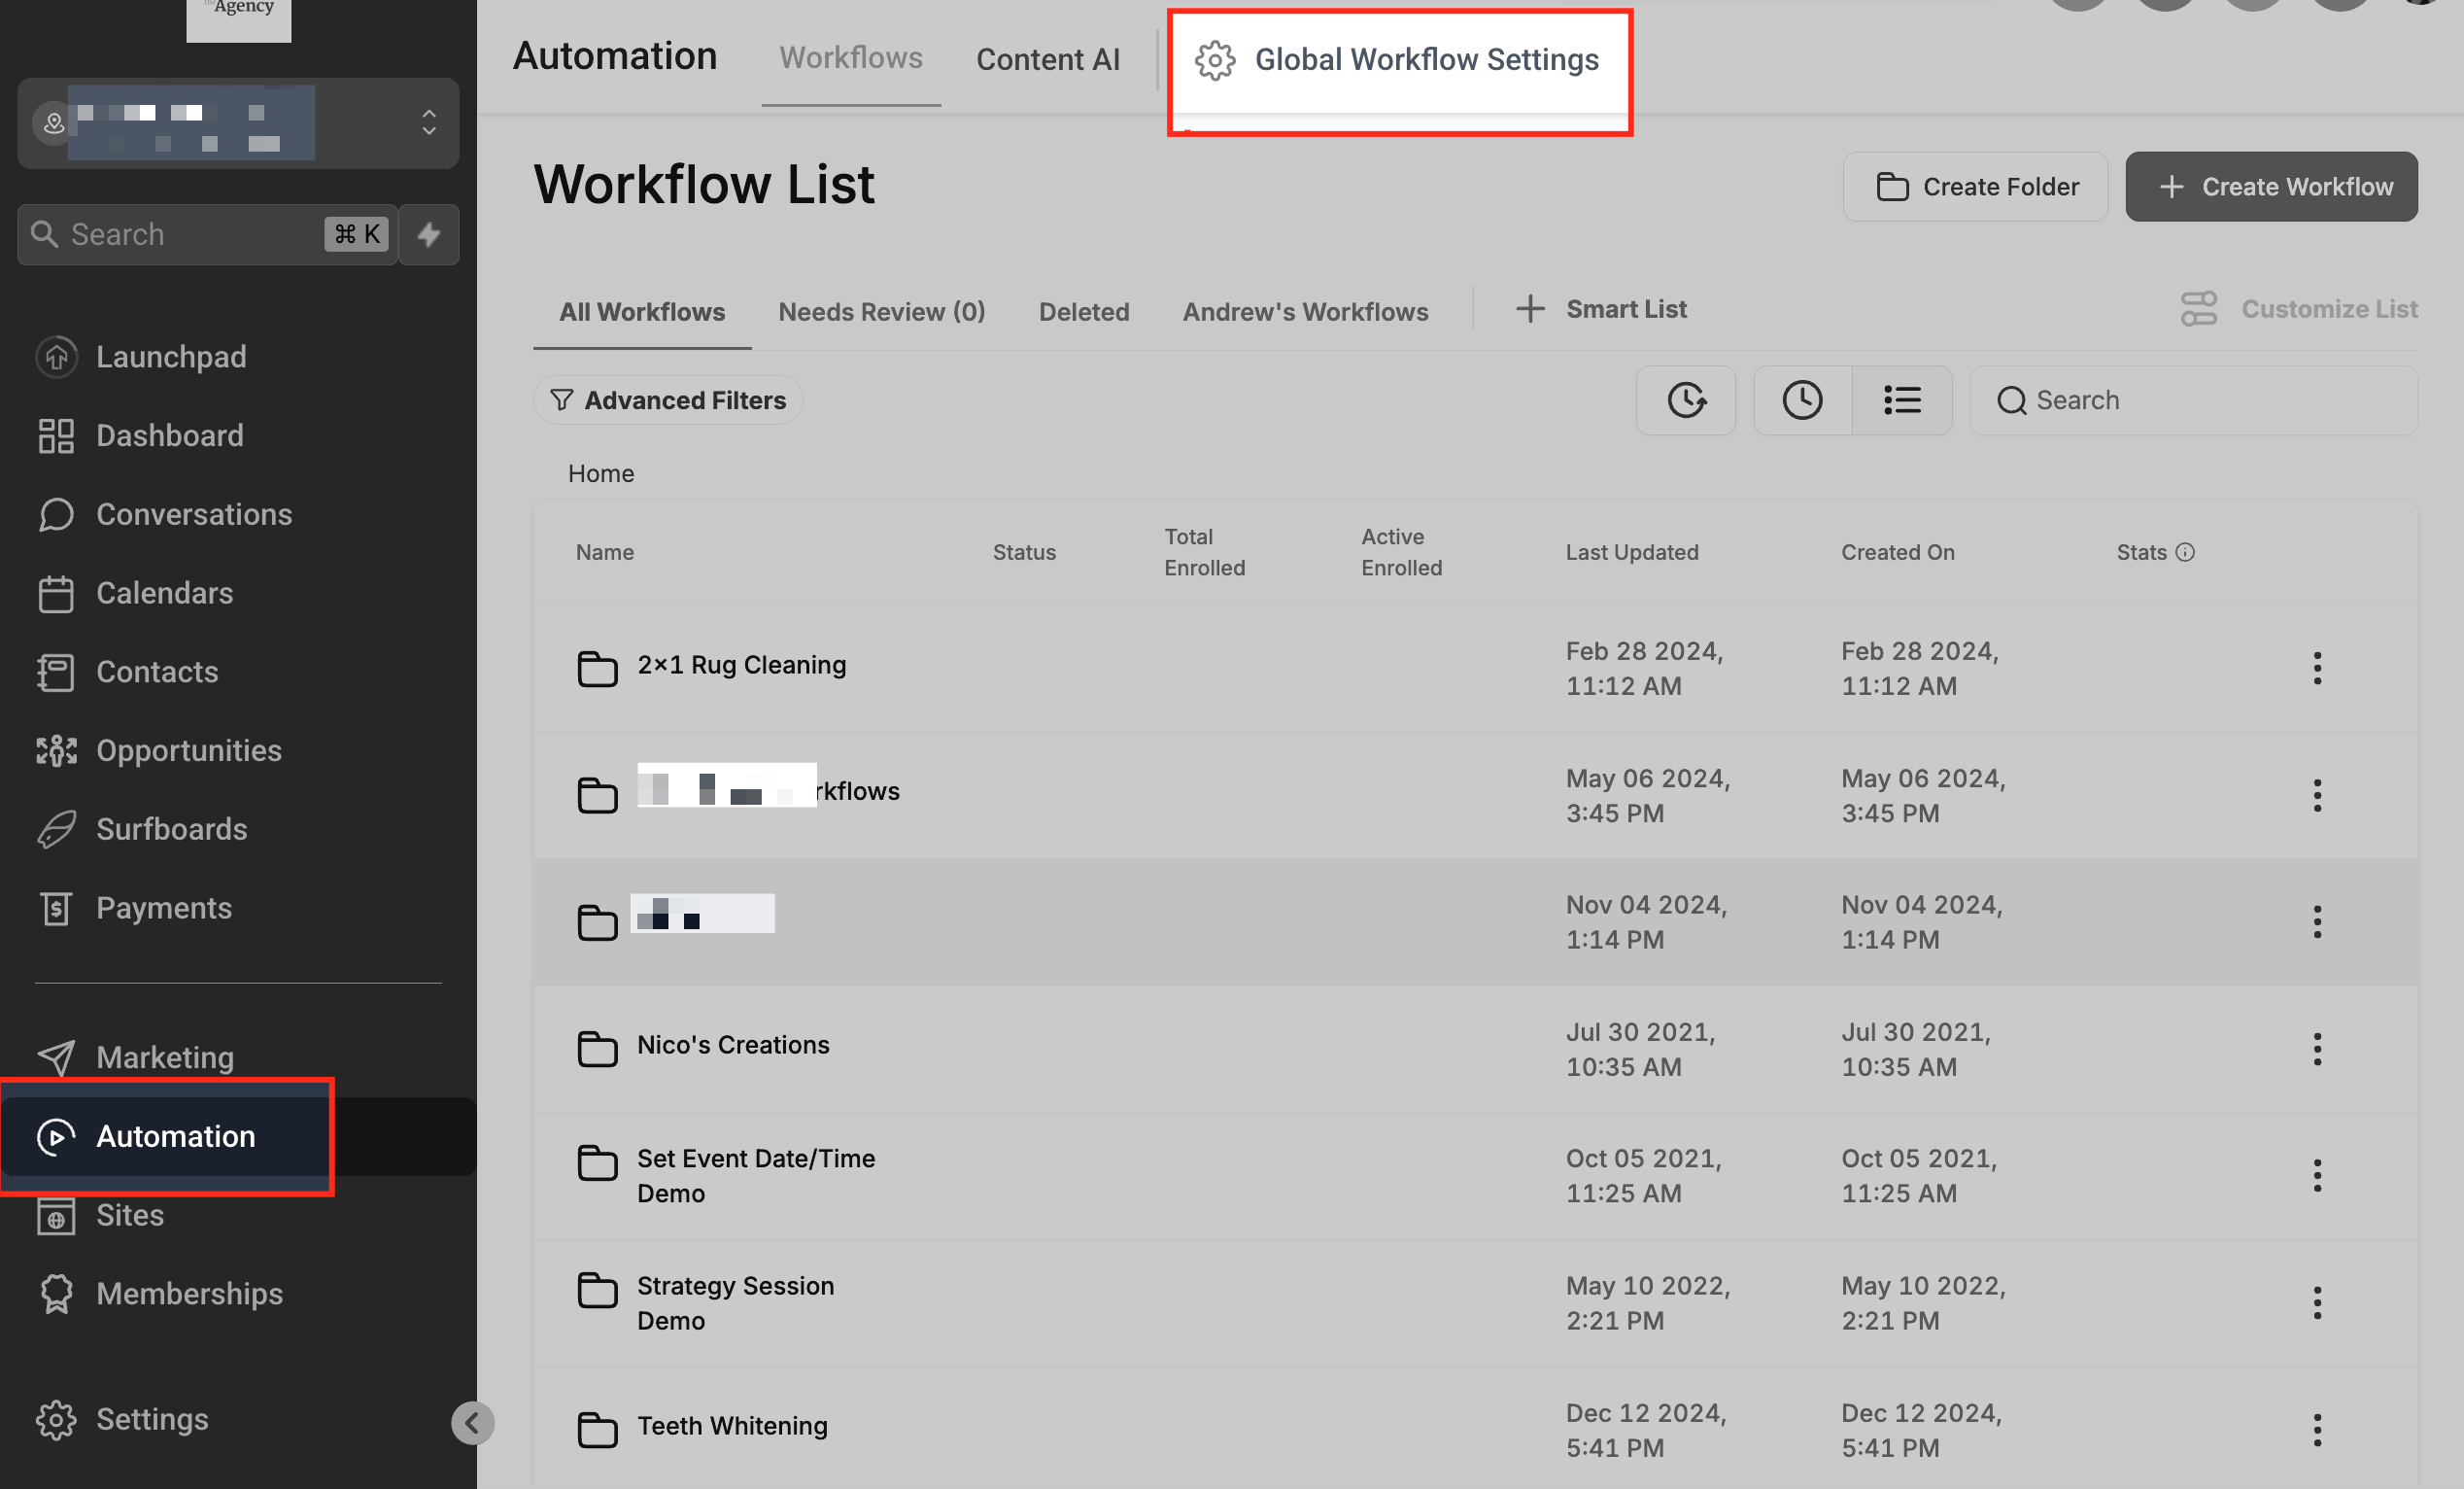Open Advanced Filters

668,400
